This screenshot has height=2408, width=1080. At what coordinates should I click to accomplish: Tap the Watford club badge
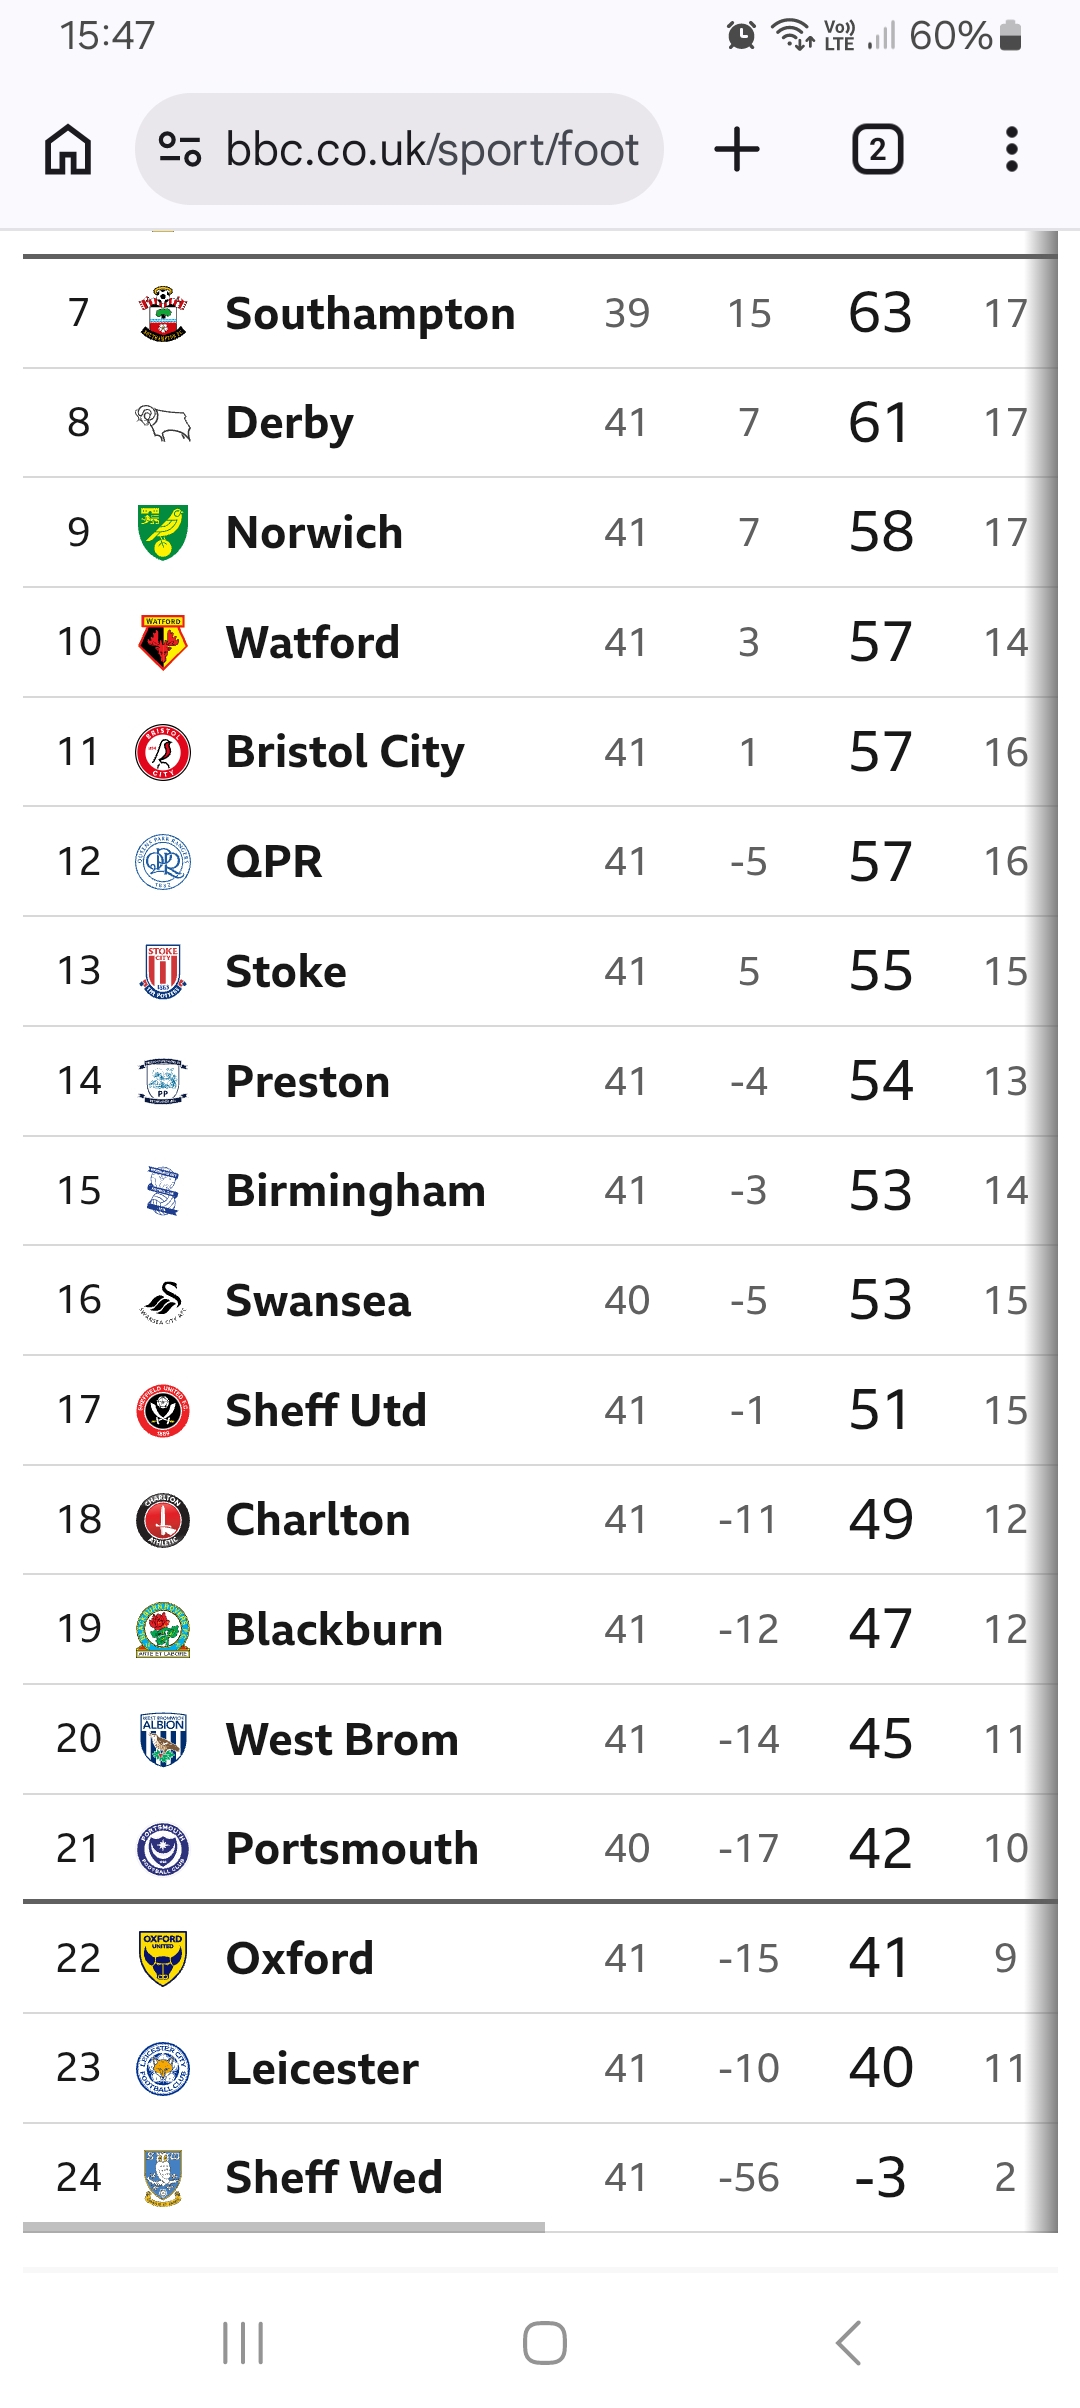click(163, 642)
